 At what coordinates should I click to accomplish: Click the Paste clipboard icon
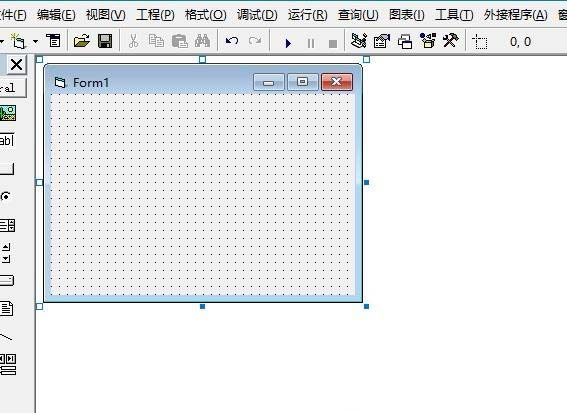[x=179, y=41]
